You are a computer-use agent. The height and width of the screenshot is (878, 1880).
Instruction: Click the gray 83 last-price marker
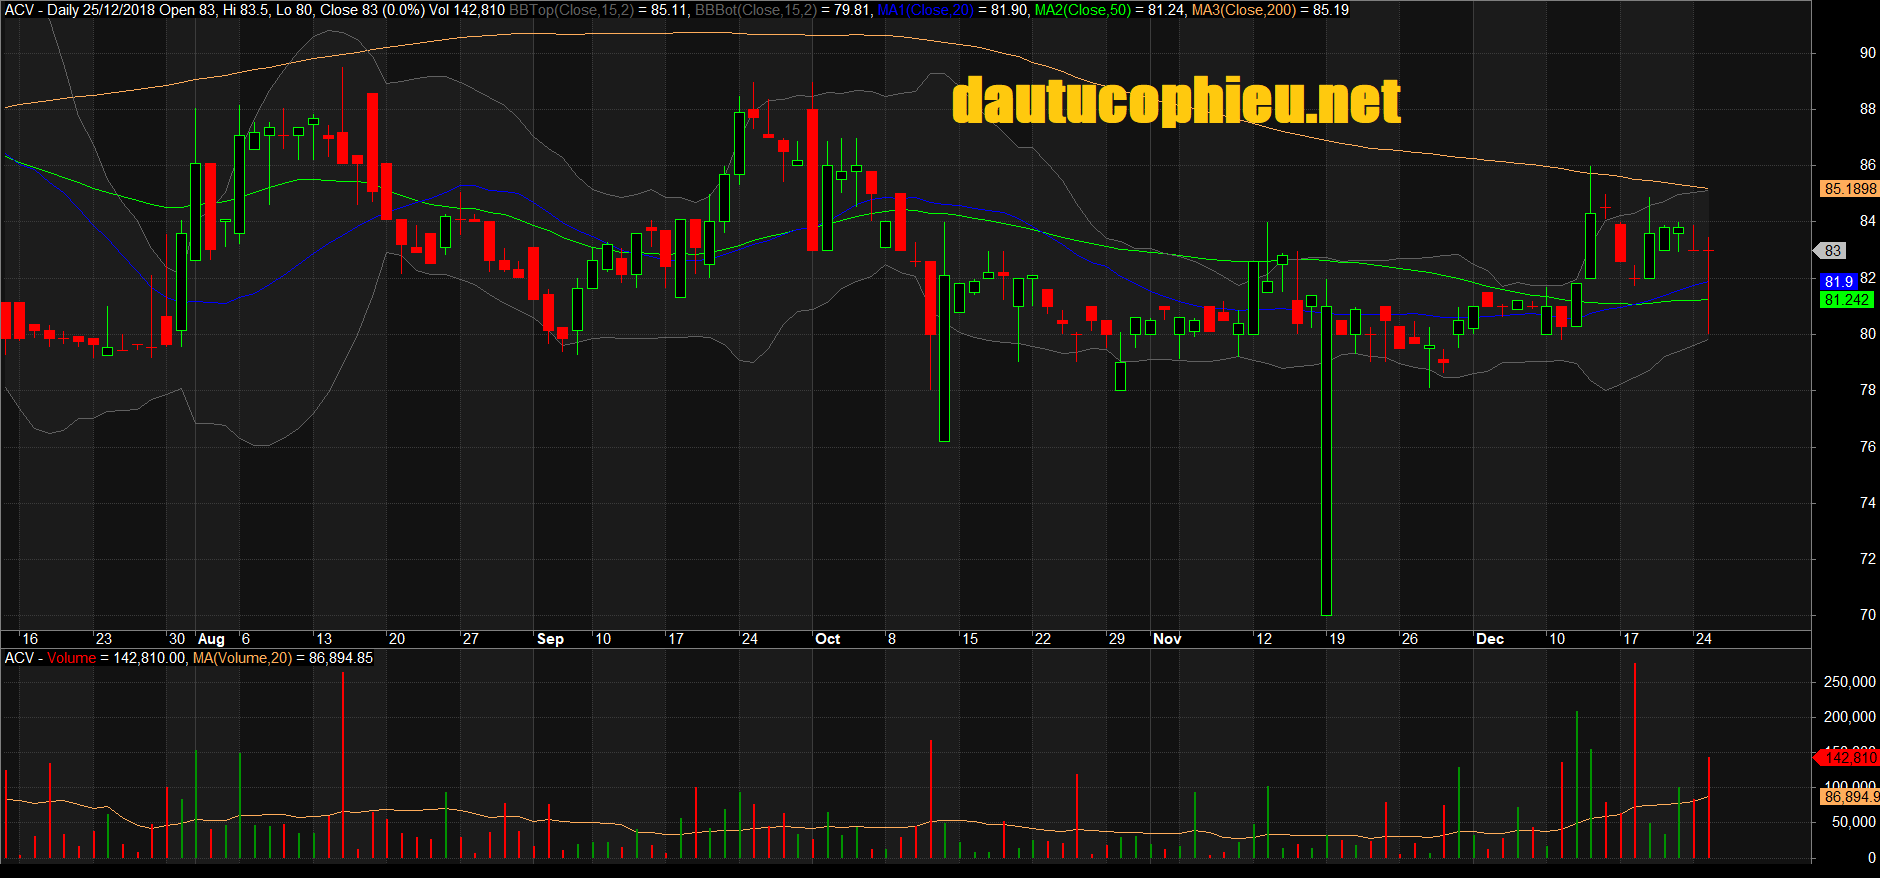[1831, 251]
